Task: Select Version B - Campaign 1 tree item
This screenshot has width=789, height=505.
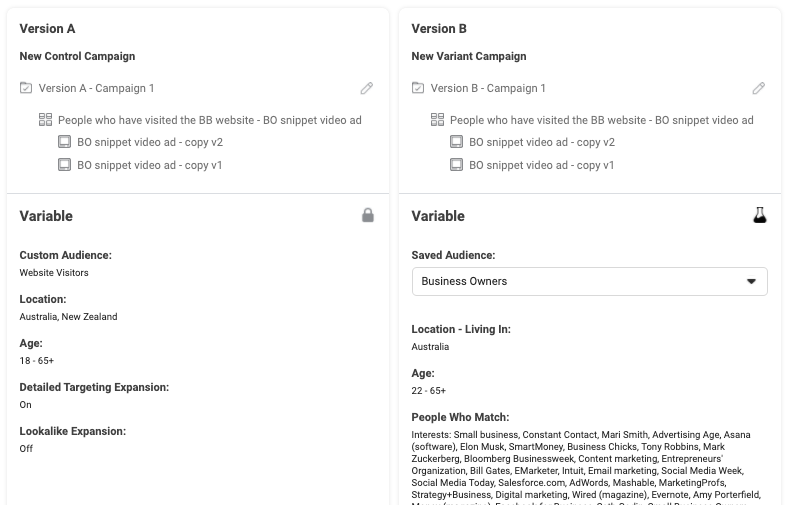Action: 488,88
